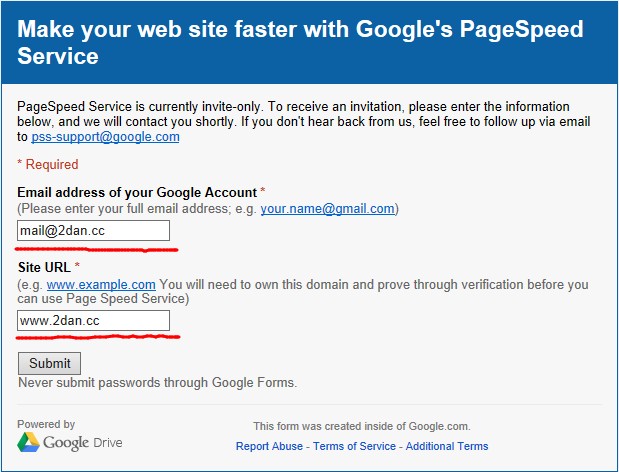Click the red underline beneath the email field

96,249
